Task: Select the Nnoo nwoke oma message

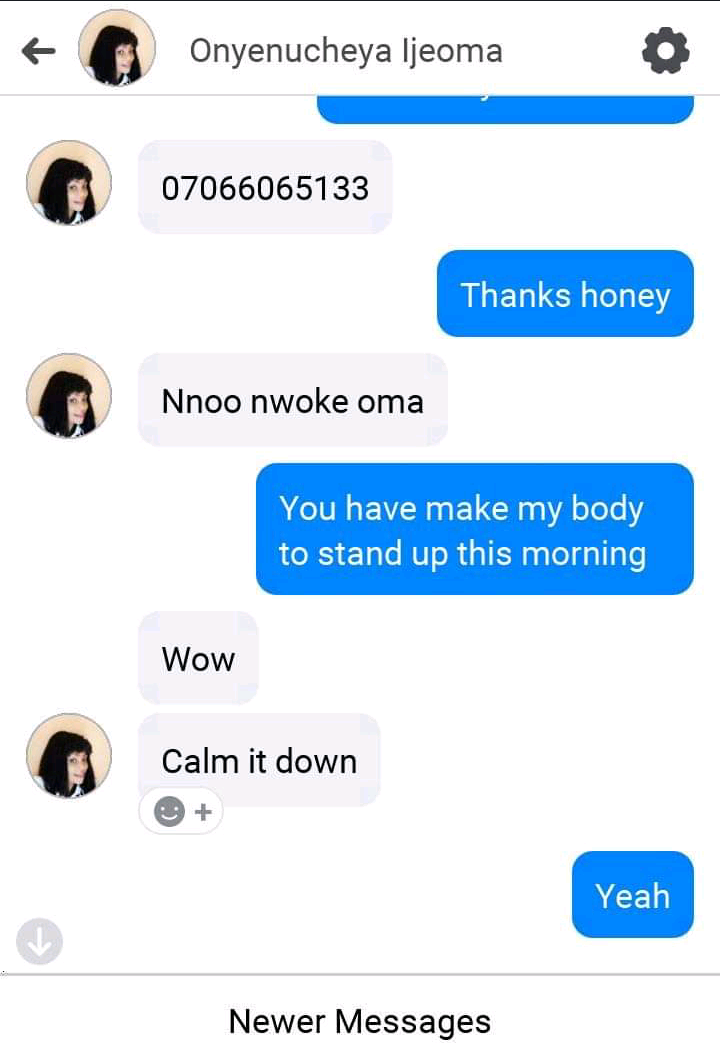Action: tap(293, 401)
